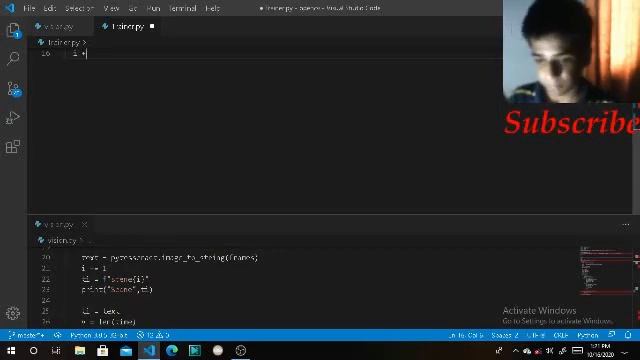Change the UTF-8 file encoding
This screenshot has height=360, width=640.
tap(536, 335)
